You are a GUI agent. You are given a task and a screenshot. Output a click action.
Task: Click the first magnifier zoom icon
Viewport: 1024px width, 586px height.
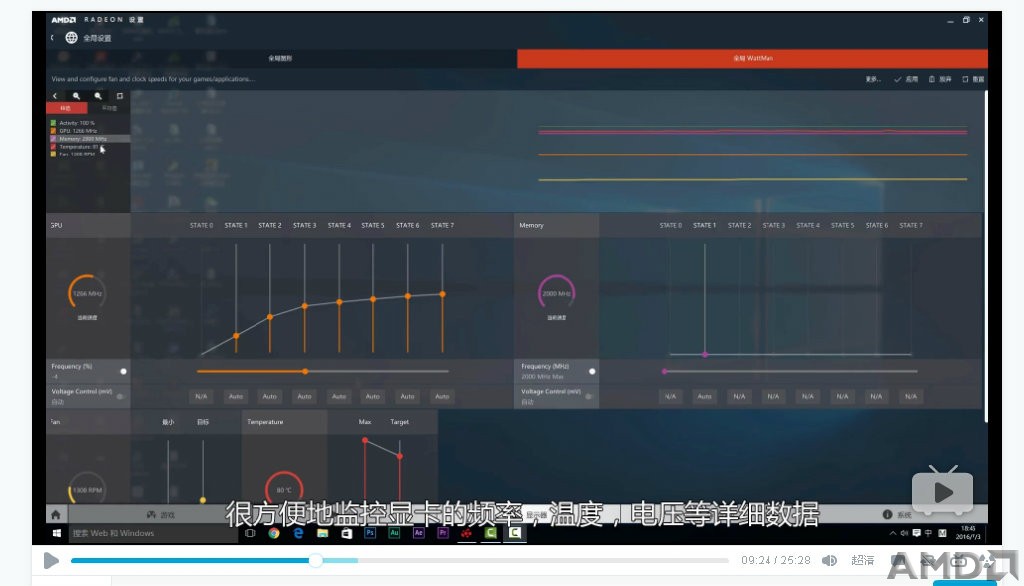coord(76,96)
